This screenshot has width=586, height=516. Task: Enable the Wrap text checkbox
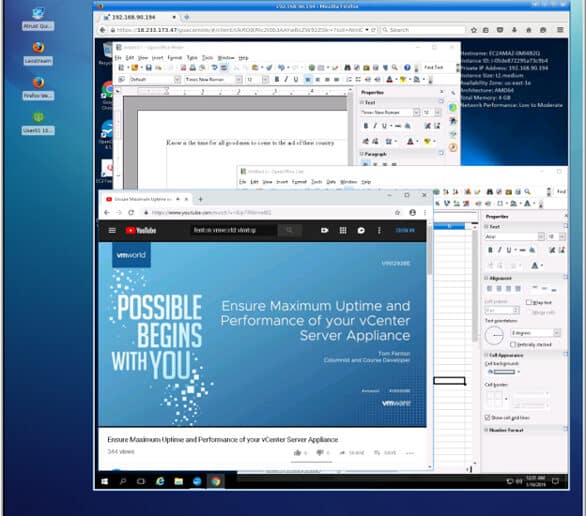528,302
